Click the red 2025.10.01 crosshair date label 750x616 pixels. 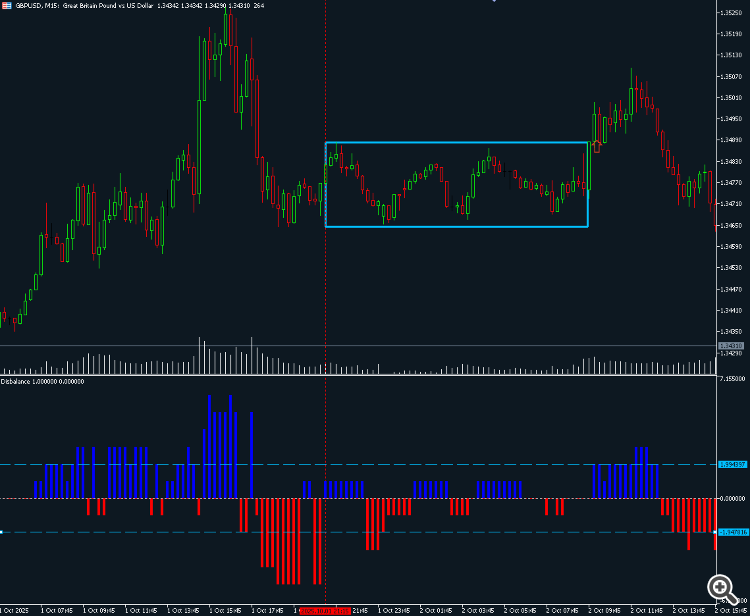click(323, 611)
